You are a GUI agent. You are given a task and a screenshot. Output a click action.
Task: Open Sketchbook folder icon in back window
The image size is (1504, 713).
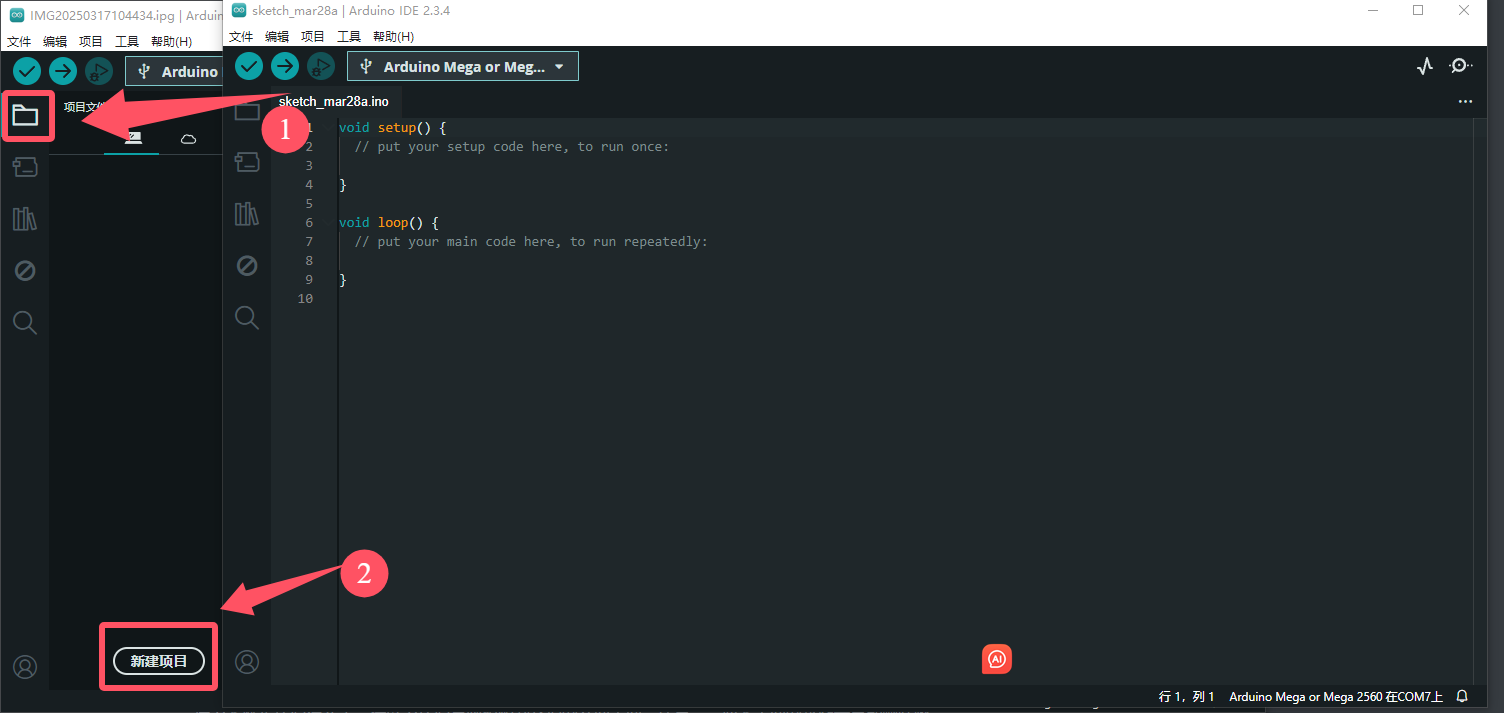[25, 115]
